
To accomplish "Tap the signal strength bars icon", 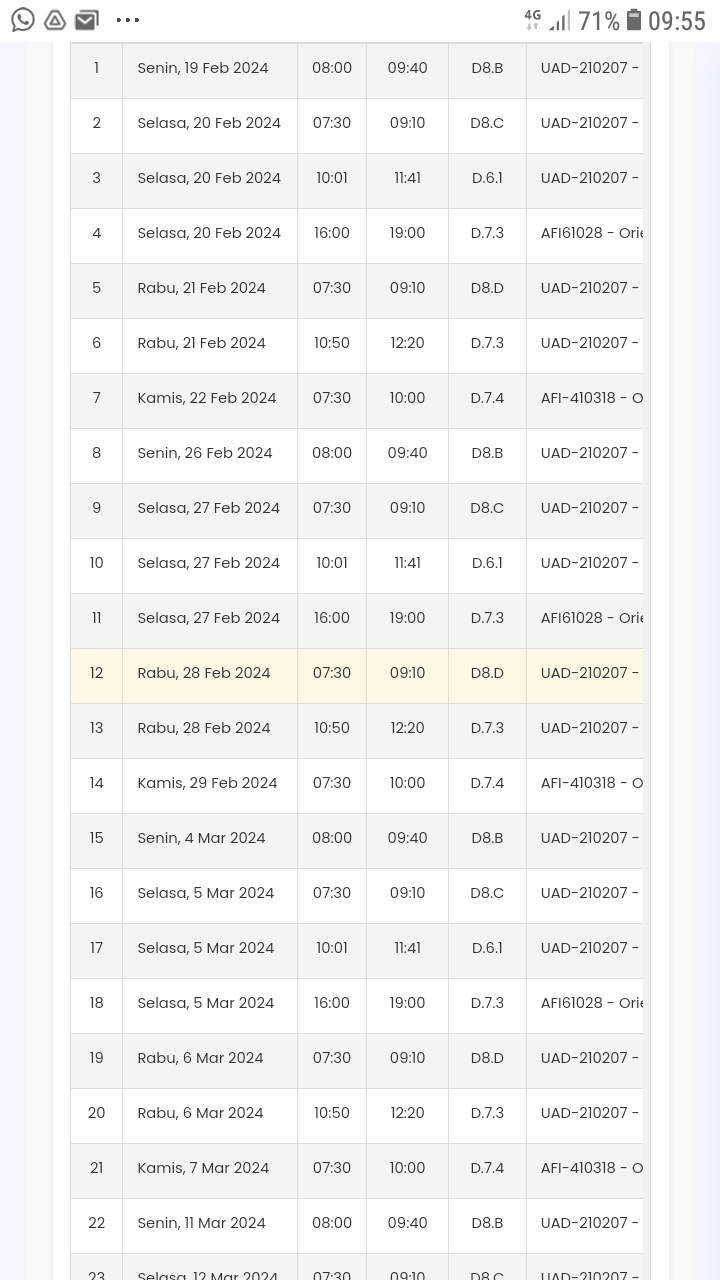I will pyautogui.click(x=559, y=20).
